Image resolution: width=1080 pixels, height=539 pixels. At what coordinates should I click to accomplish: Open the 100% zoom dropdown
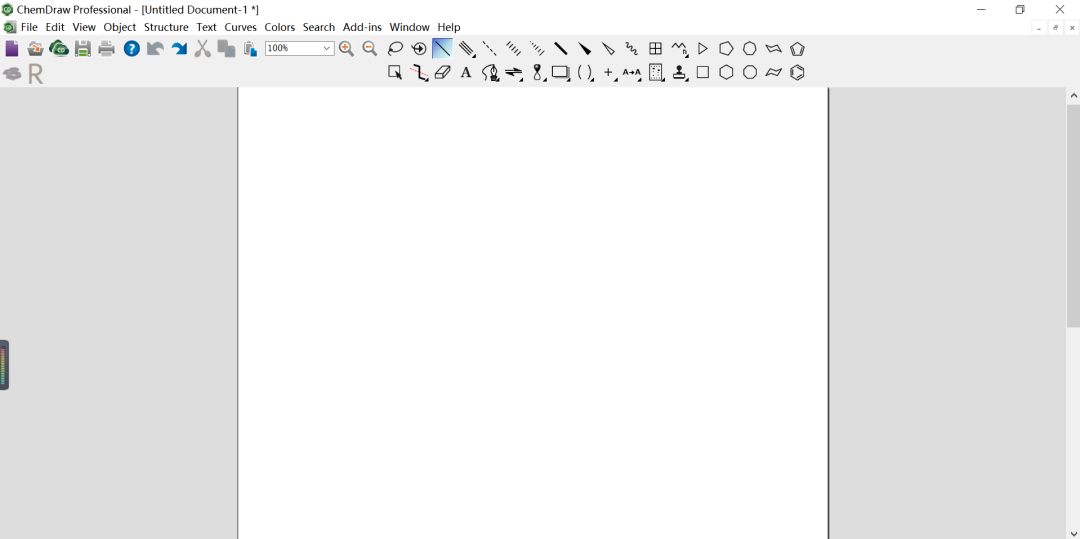tap(326, 48)
